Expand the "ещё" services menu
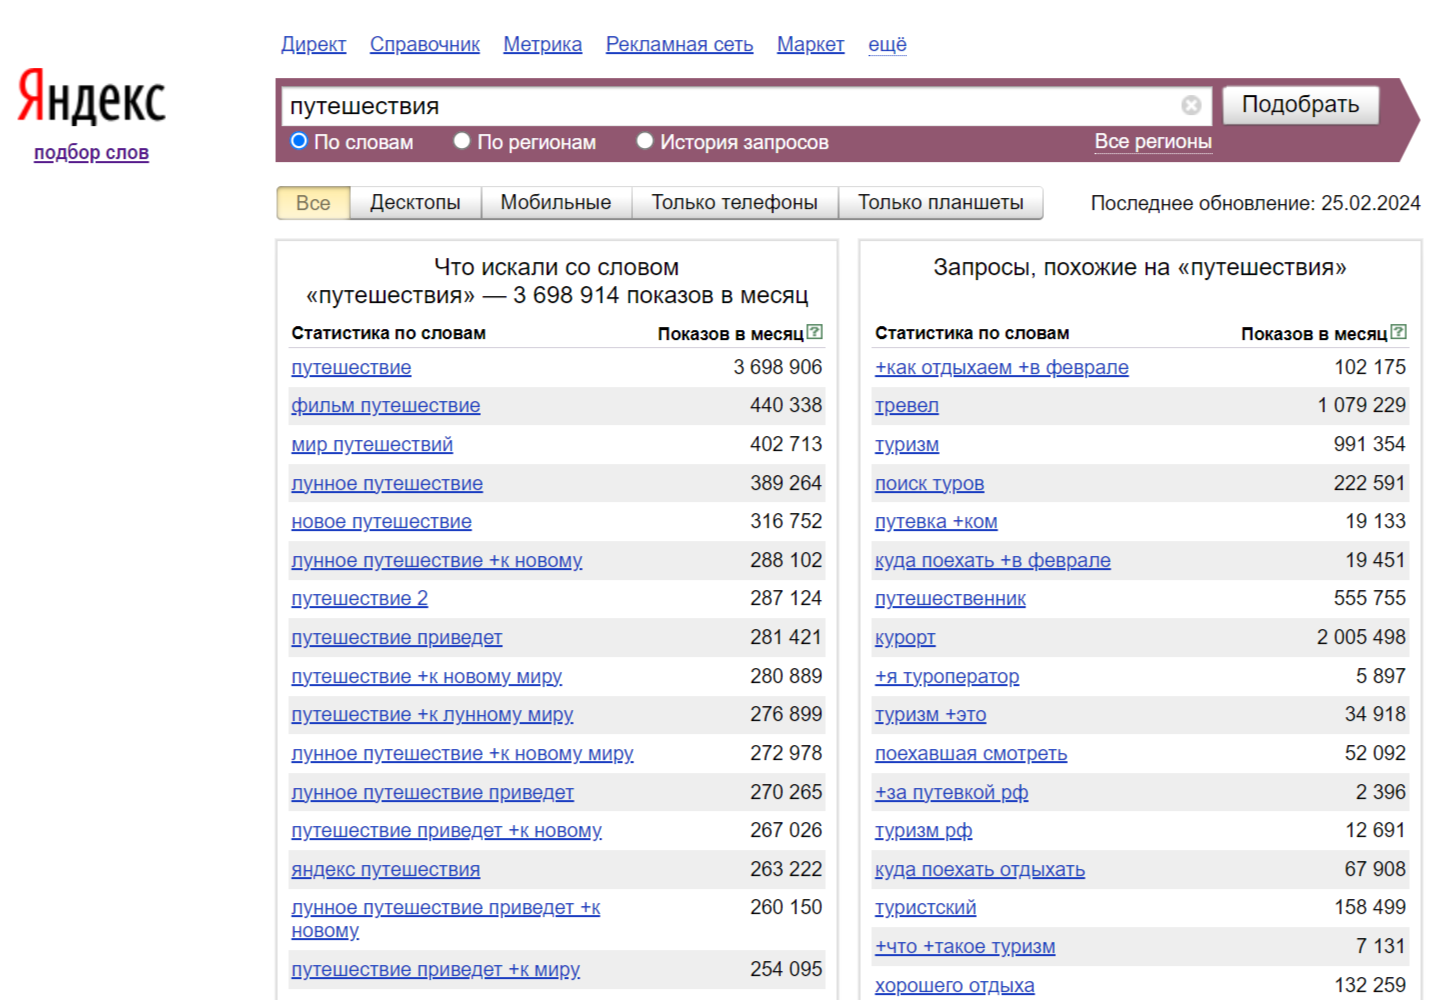 [887, 44]
